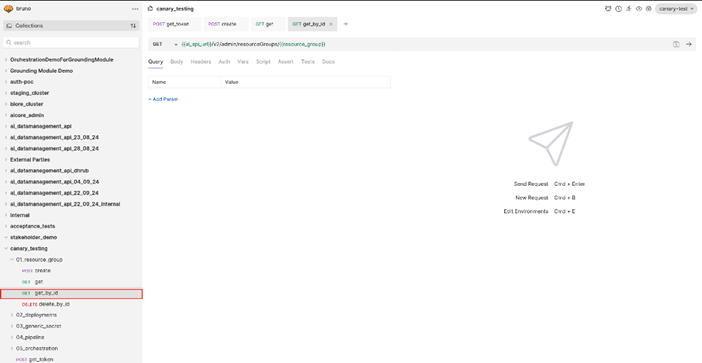Click the Collections icon in sidebar header
This screenshot has width=702, height=363.
pos(9,26)
